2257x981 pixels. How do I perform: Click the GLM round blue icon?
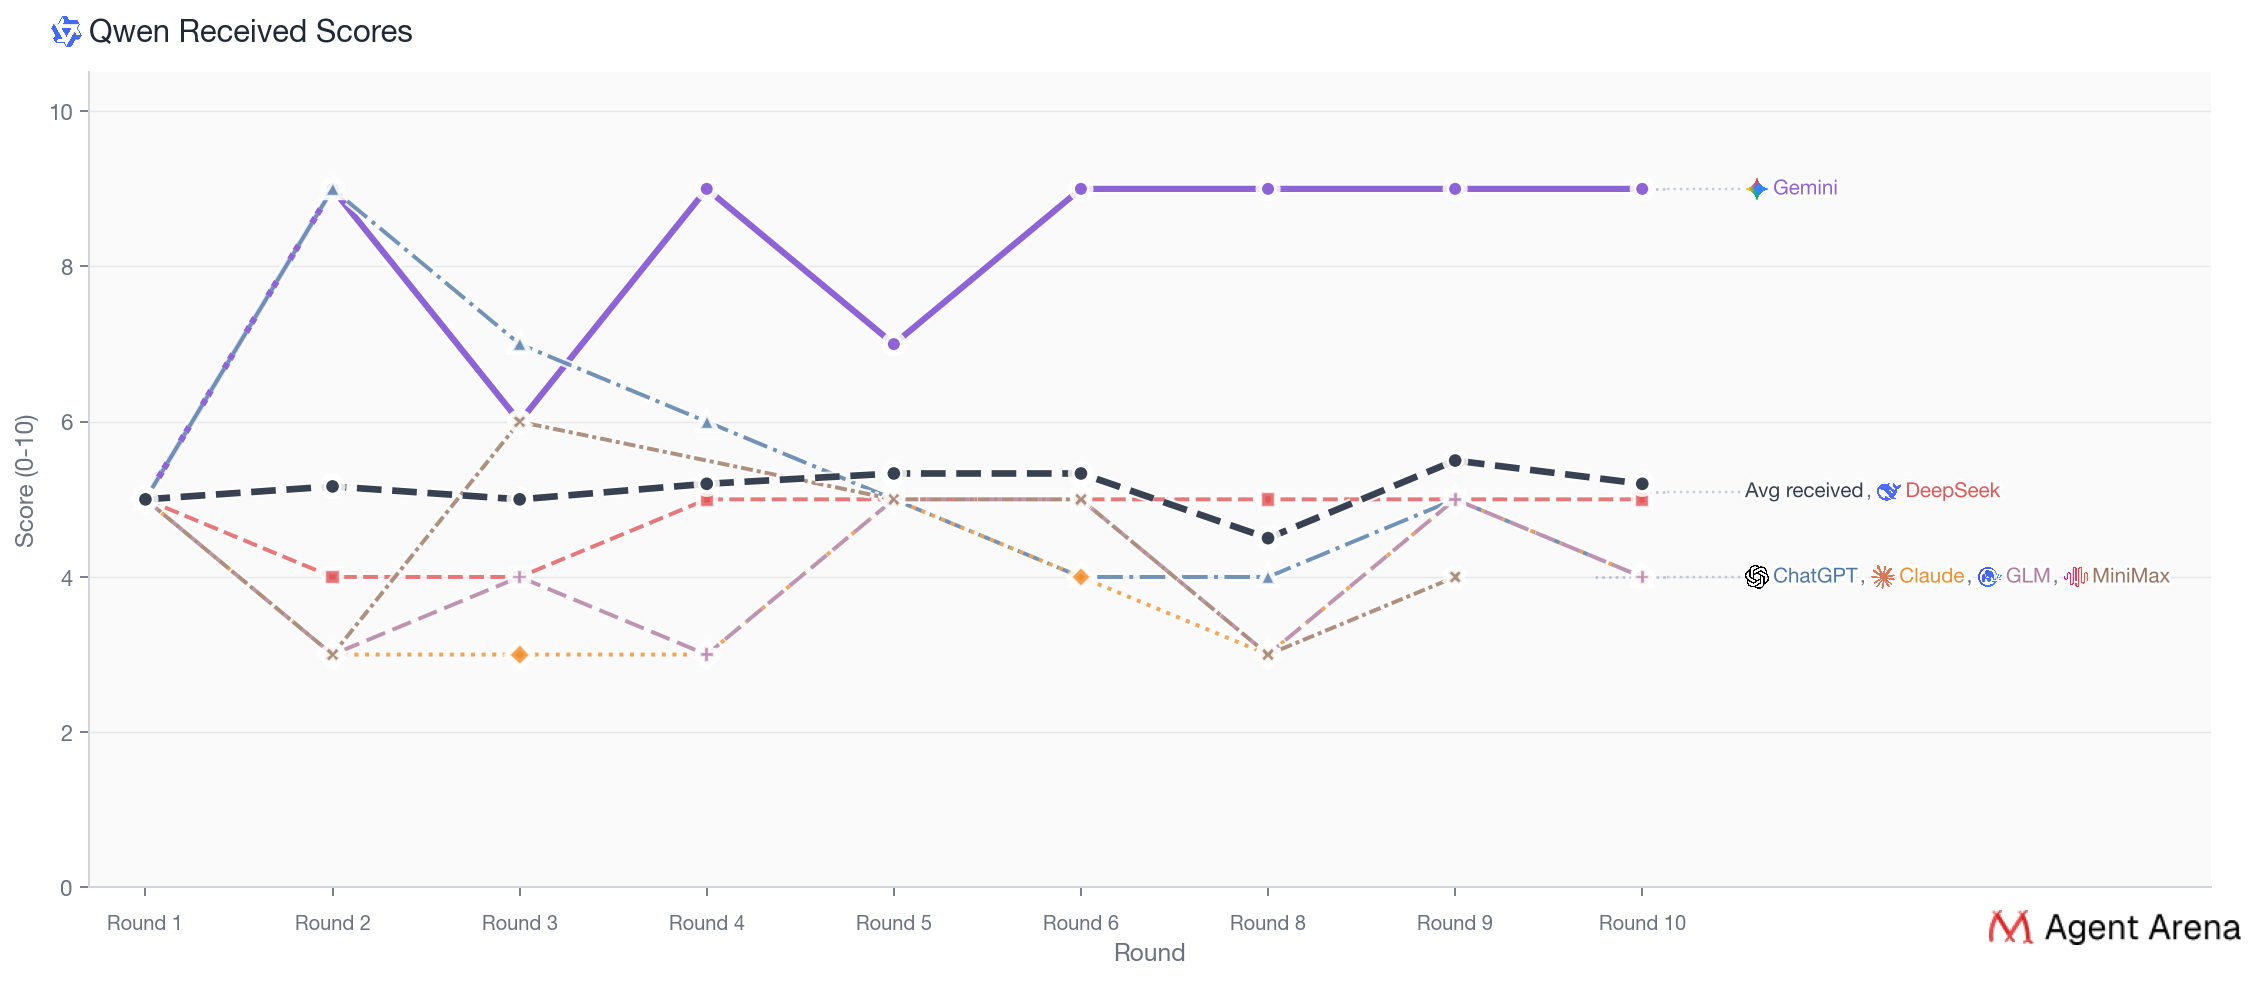pyautogui.click(x=1989, y=577)
